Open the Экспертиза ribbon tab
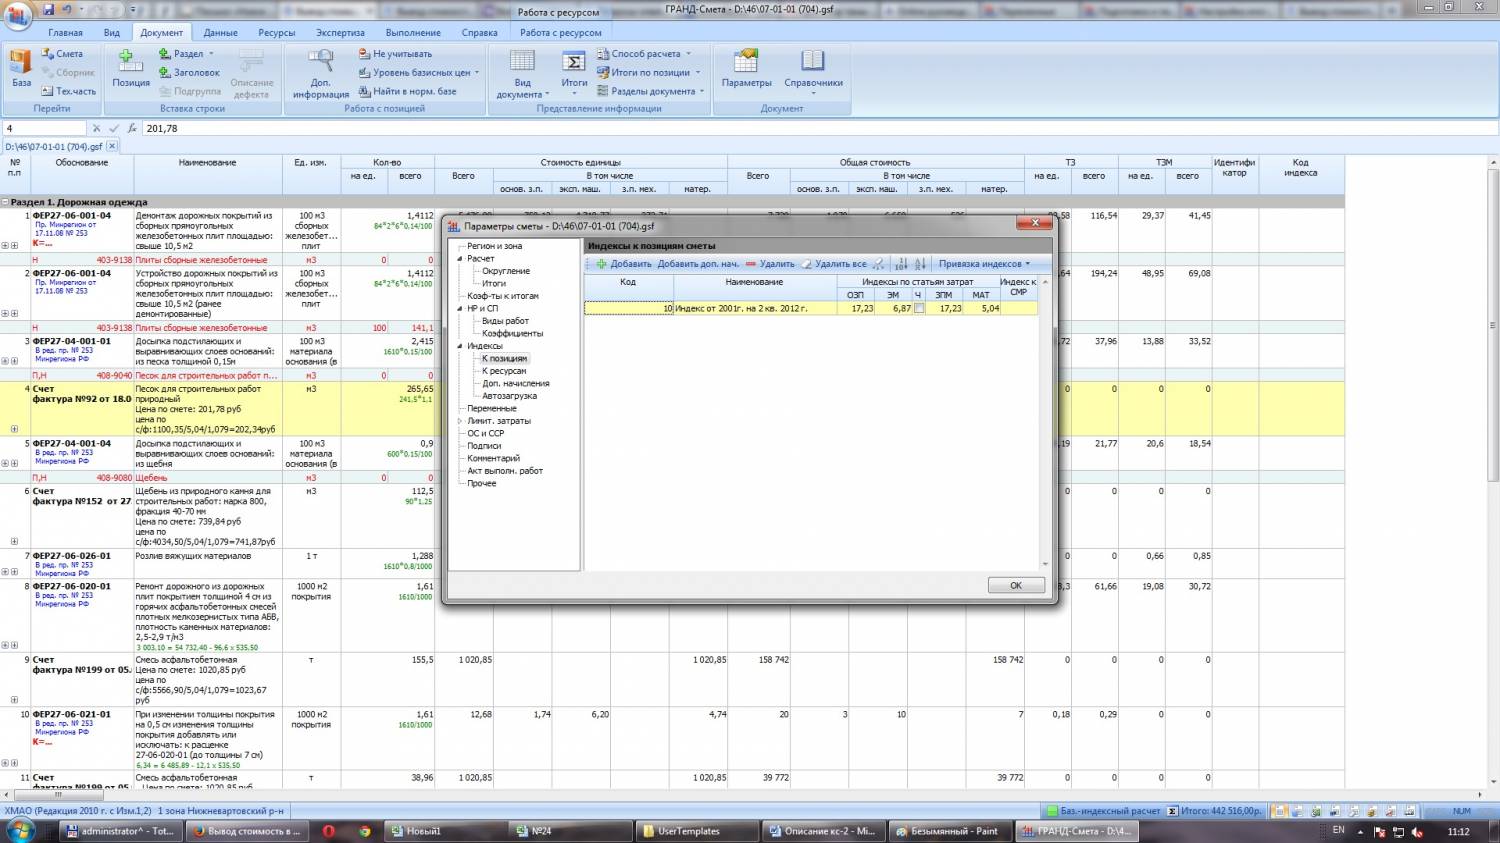 340,32
